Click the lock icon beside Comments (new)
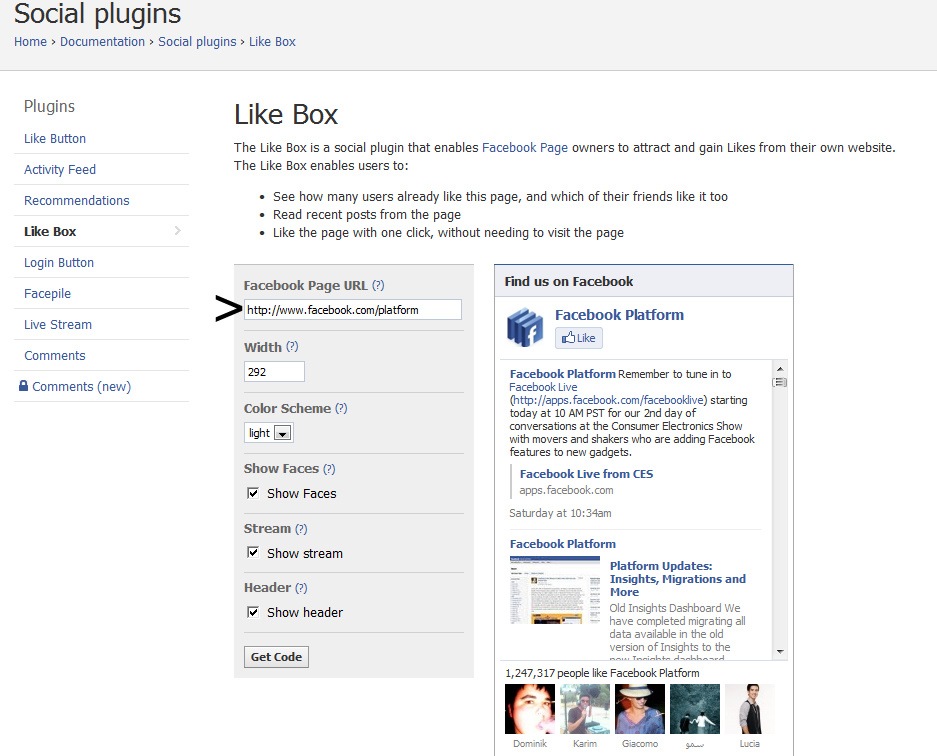The image size is (937, 756). [23, 385]
